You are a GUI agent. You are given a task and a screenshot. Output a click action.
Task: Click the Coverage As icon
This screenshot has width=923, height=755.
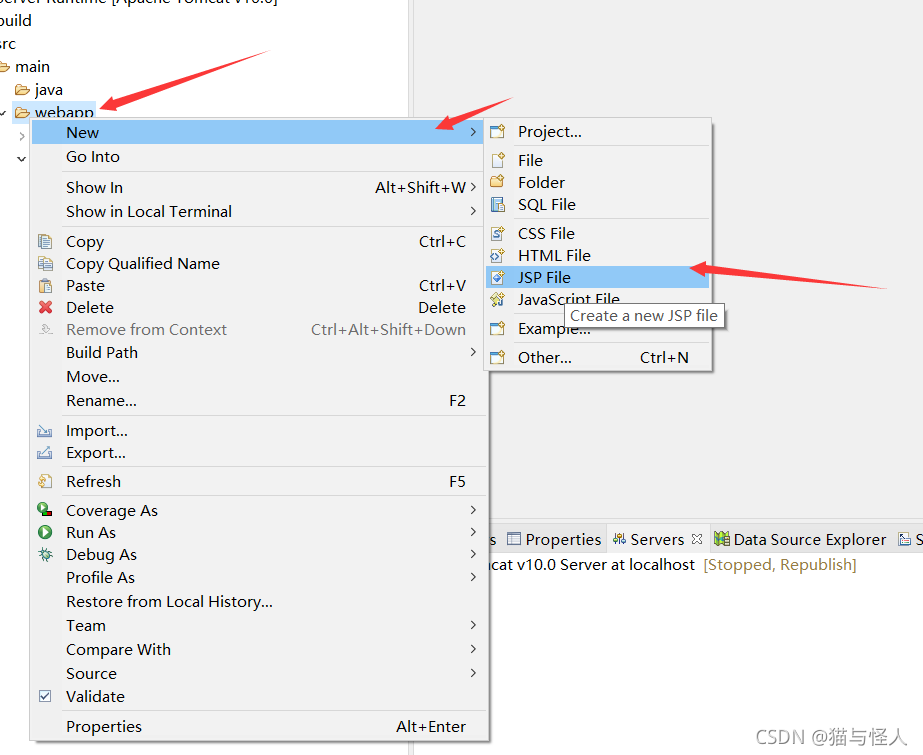[45, 510]
